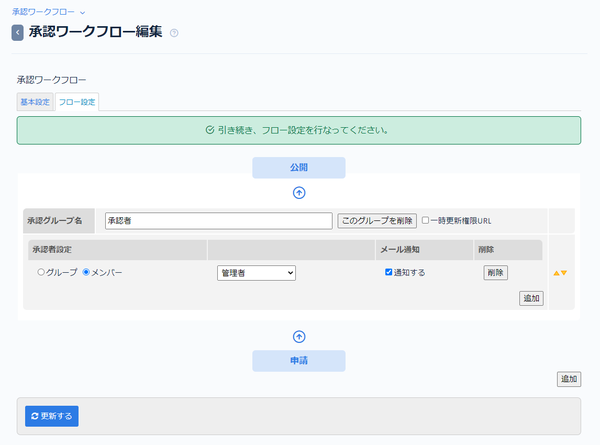Click the 公開 stage button
The width and height of the screenshot is (600, 445).
299,168
